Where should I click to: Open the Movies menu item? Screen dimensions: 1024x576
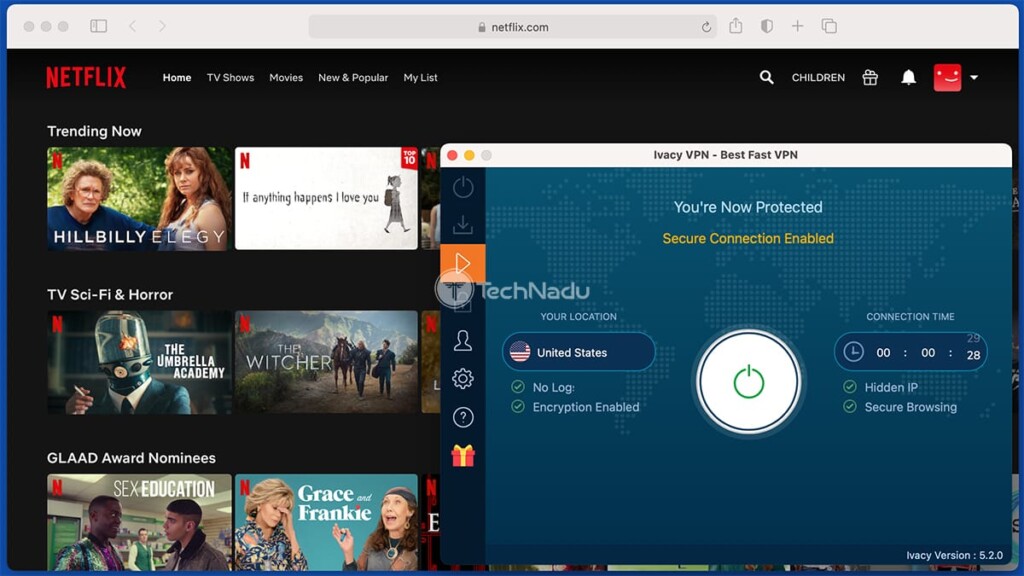click(286, 77)
